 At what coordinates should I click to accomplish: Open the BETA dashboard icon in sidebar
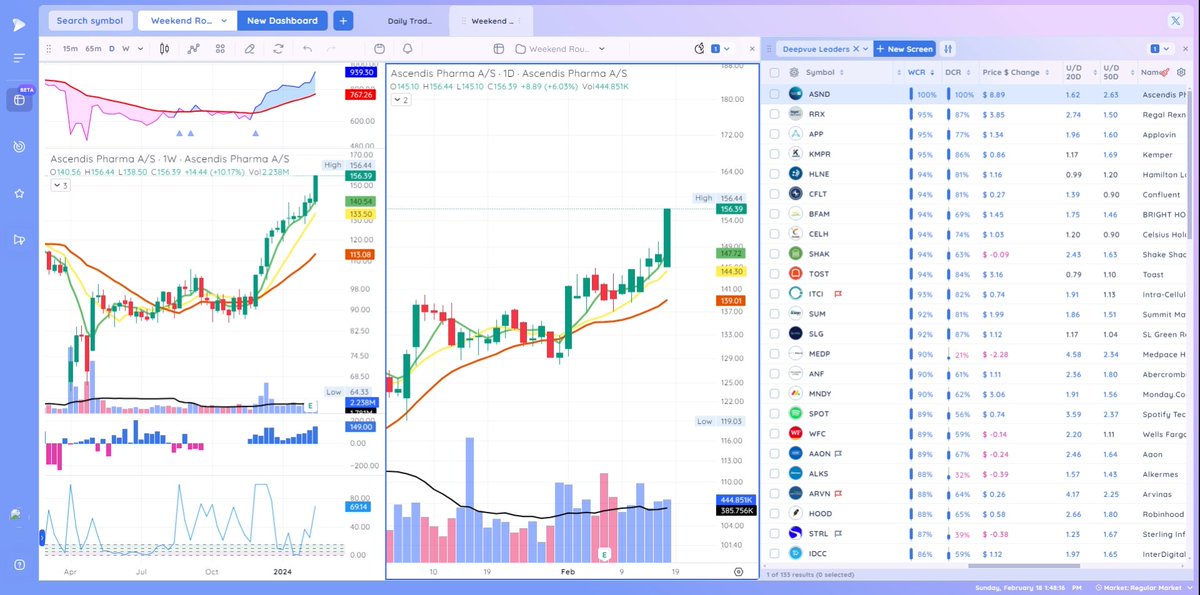tap(19, 99)
